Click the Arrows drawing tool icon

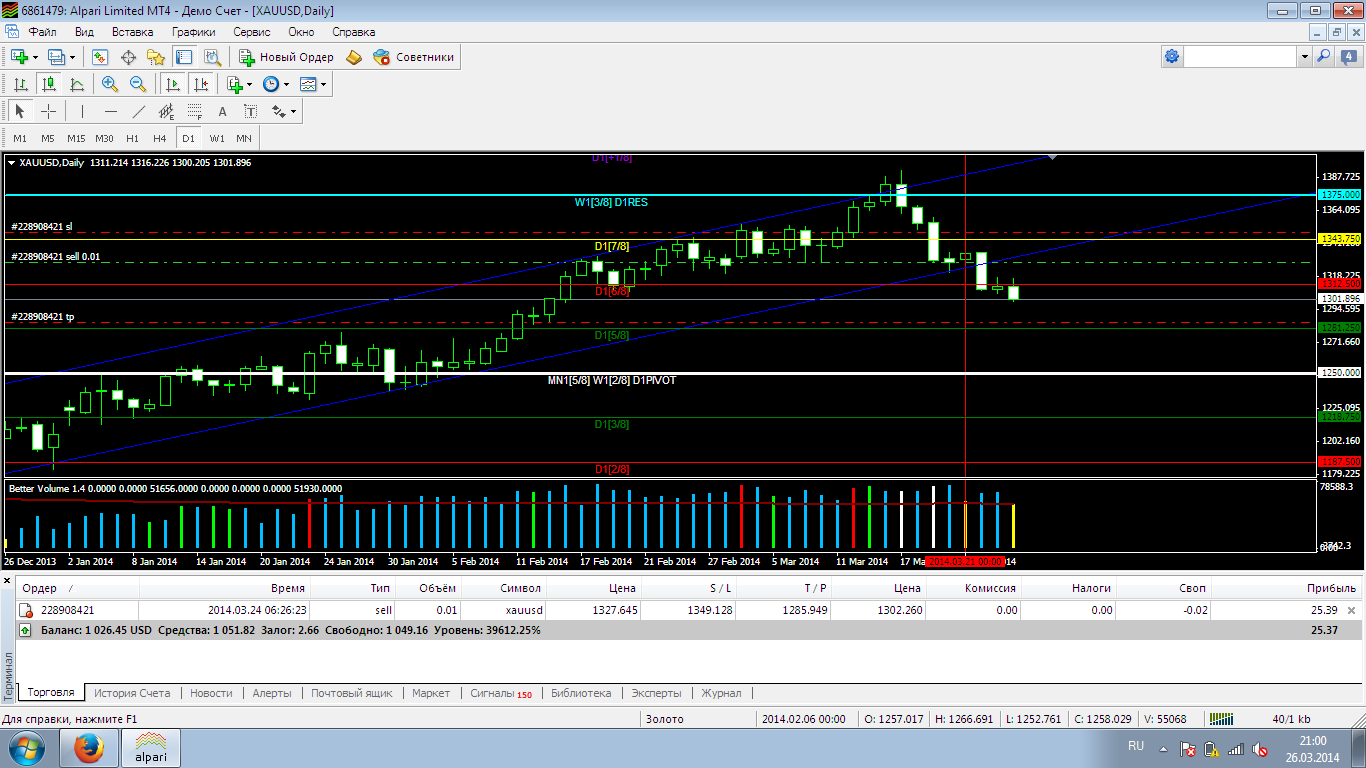tap(278, 111)
